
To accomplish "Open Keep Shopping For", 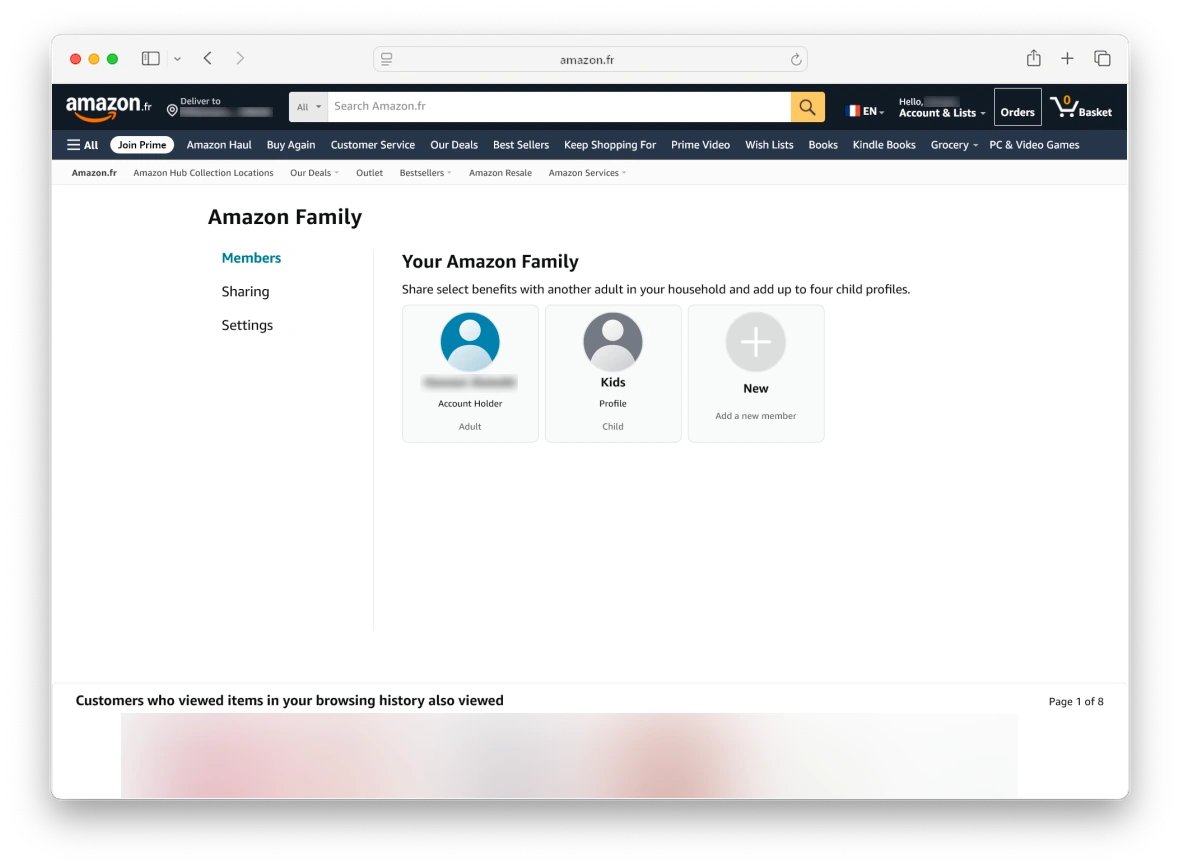I will click(610, 144).
